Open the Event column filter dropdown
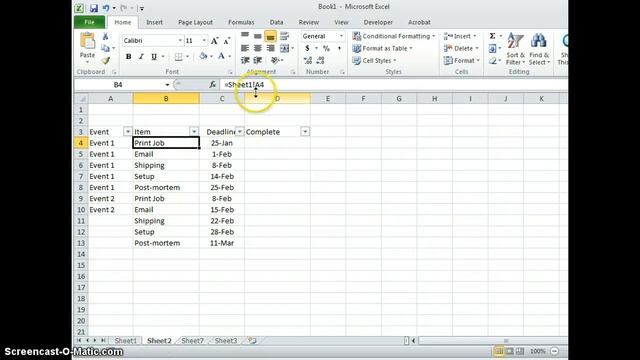 (127, 132)
